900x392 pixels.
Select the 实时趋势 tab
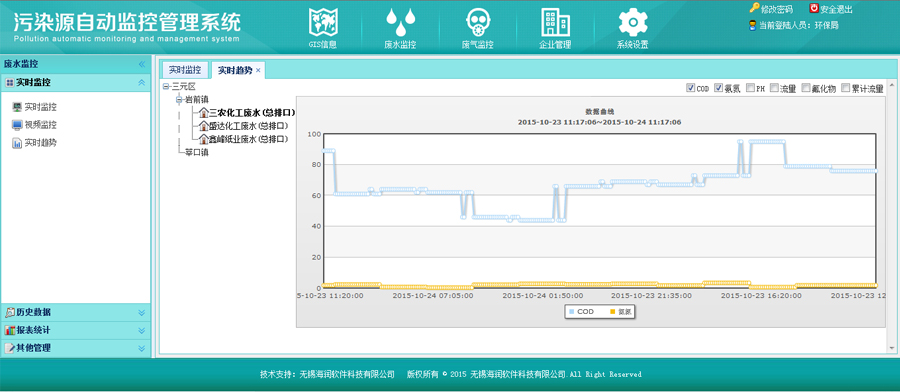[x=235, y=70]
